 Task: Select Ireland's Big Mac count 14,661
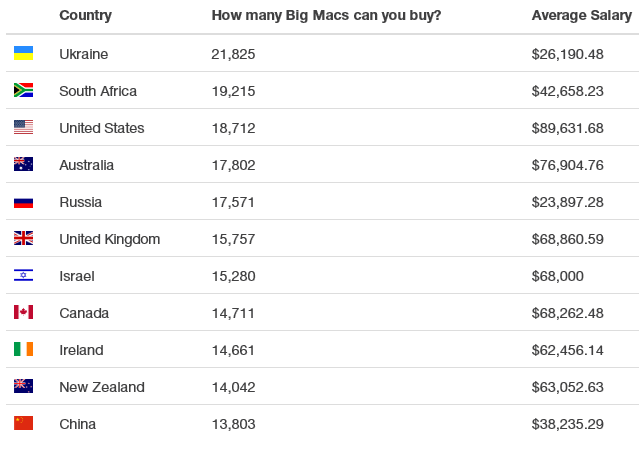(x=233, y=350)
